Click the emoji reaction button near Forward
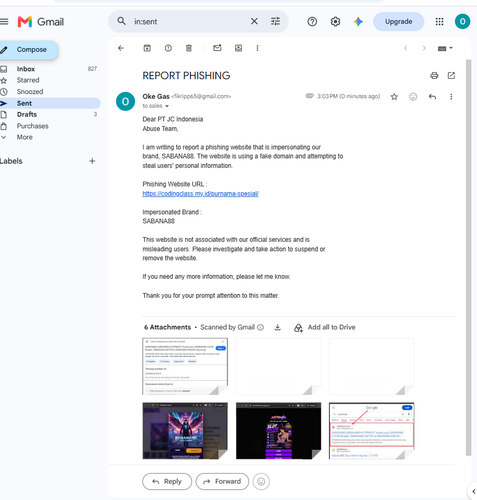The height and width of the screenshot is (500, 477). click(261, 482)
